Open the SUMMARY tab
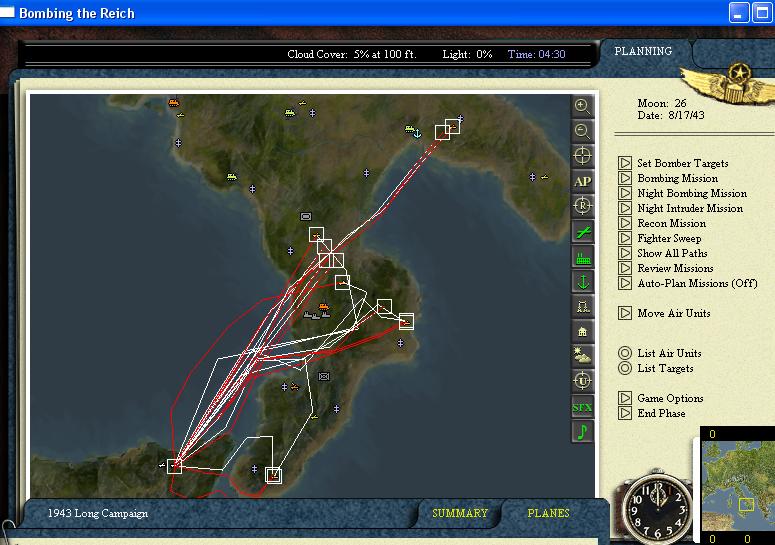 (460, 513)
